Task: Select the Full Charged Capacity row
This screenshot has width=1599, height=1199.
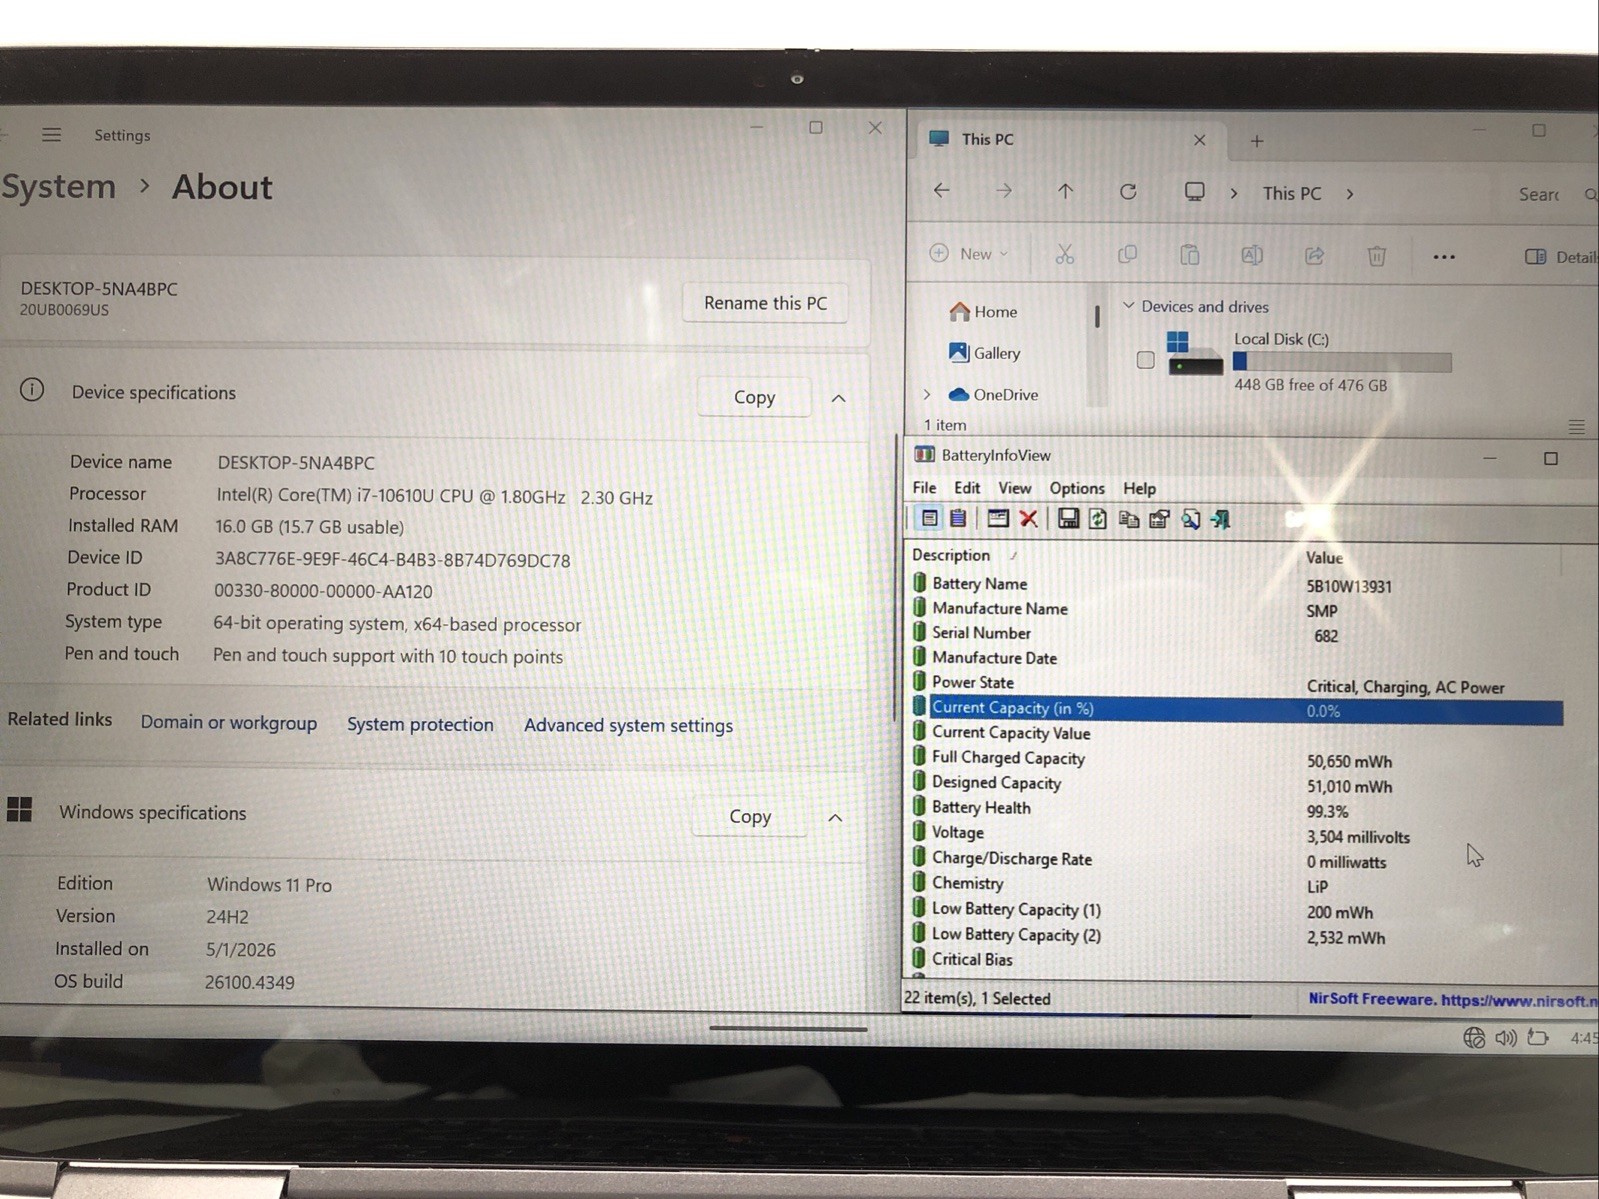Action: [x=1236, y=759]
